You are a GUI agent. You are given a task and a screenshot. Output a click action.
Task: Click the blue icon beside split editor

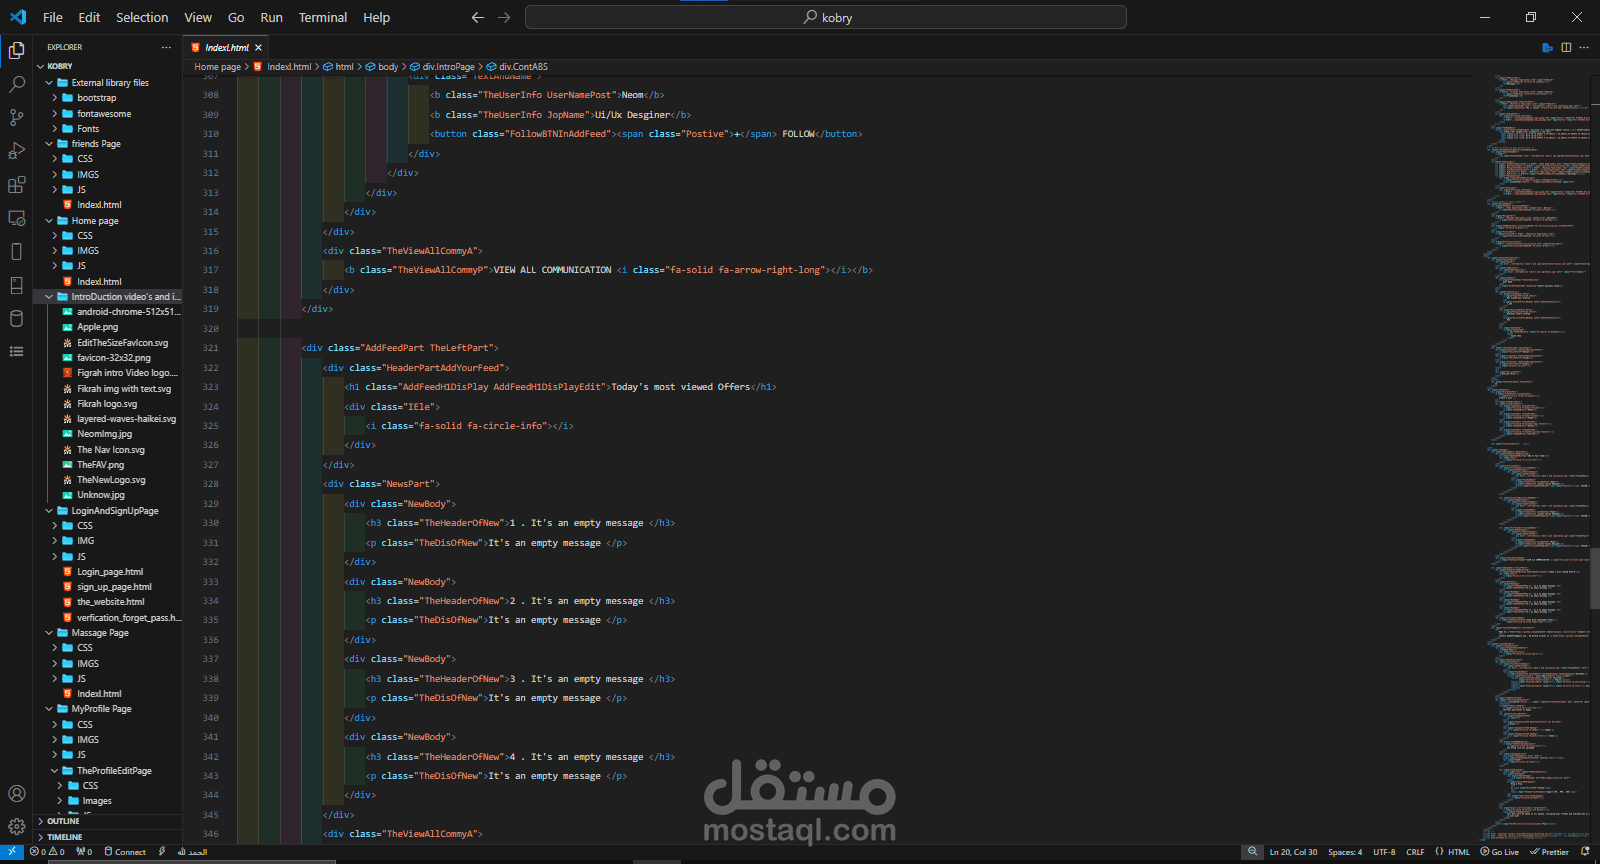1548,47
